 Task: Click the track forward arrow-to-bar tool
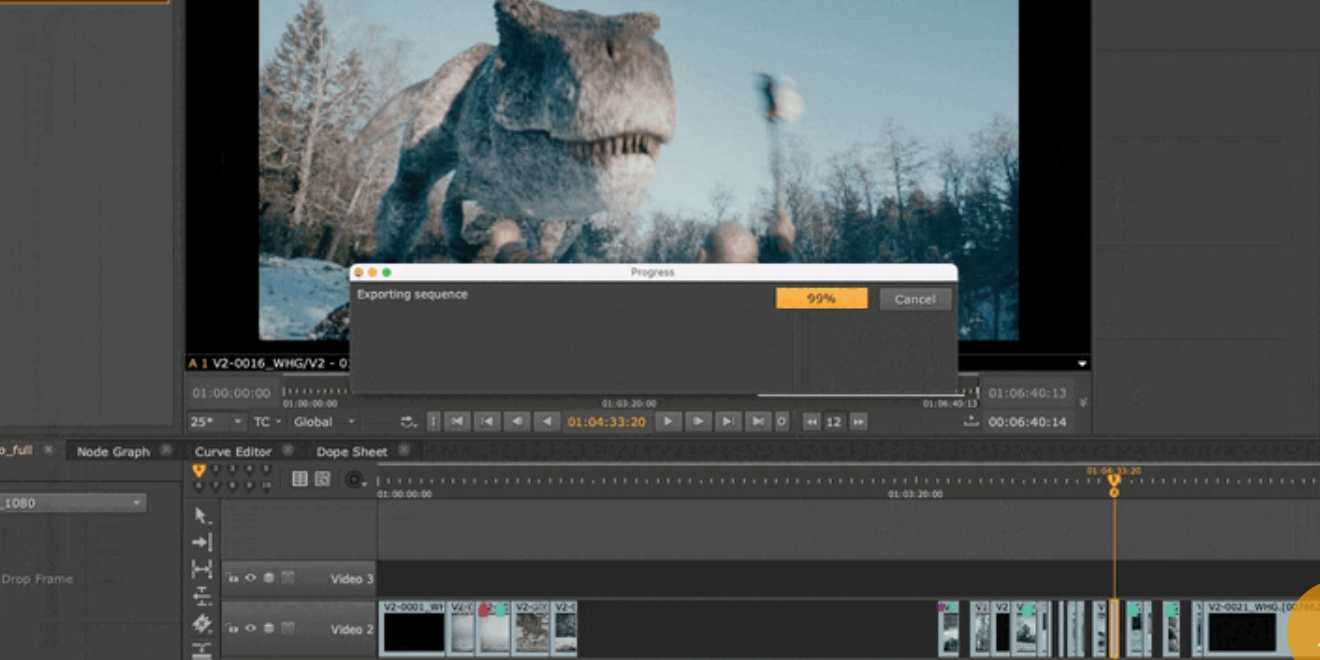pos(201,542)
